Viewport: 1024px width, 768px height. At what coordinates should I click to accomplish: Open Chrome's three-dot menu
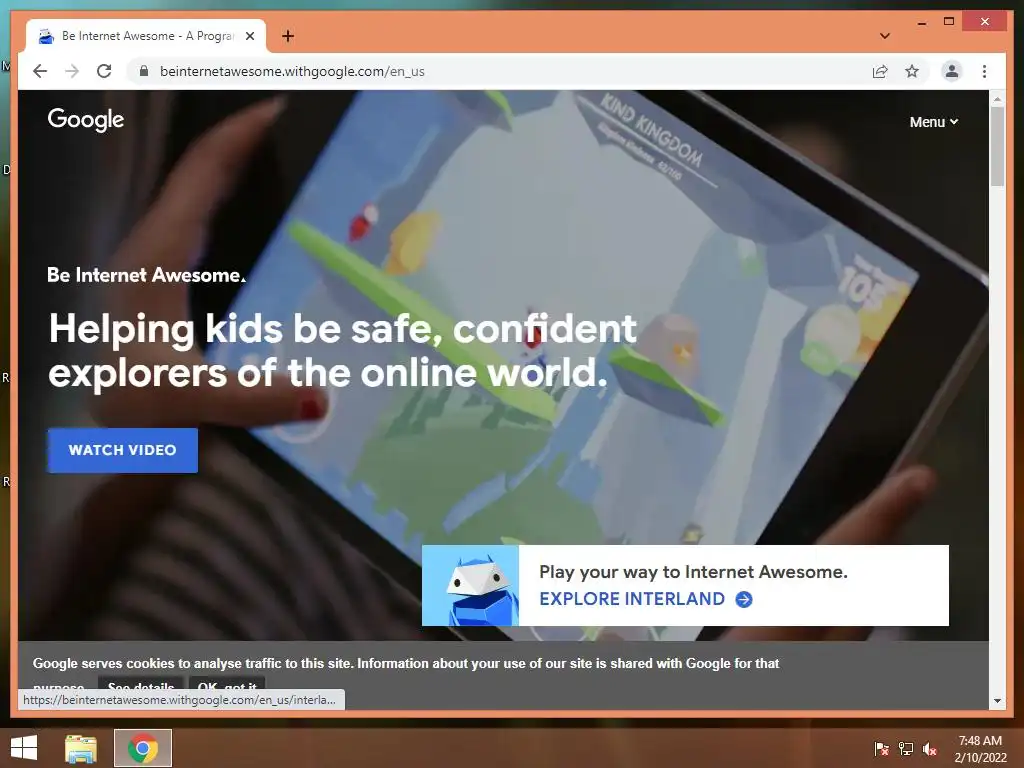tap(984, 71)
